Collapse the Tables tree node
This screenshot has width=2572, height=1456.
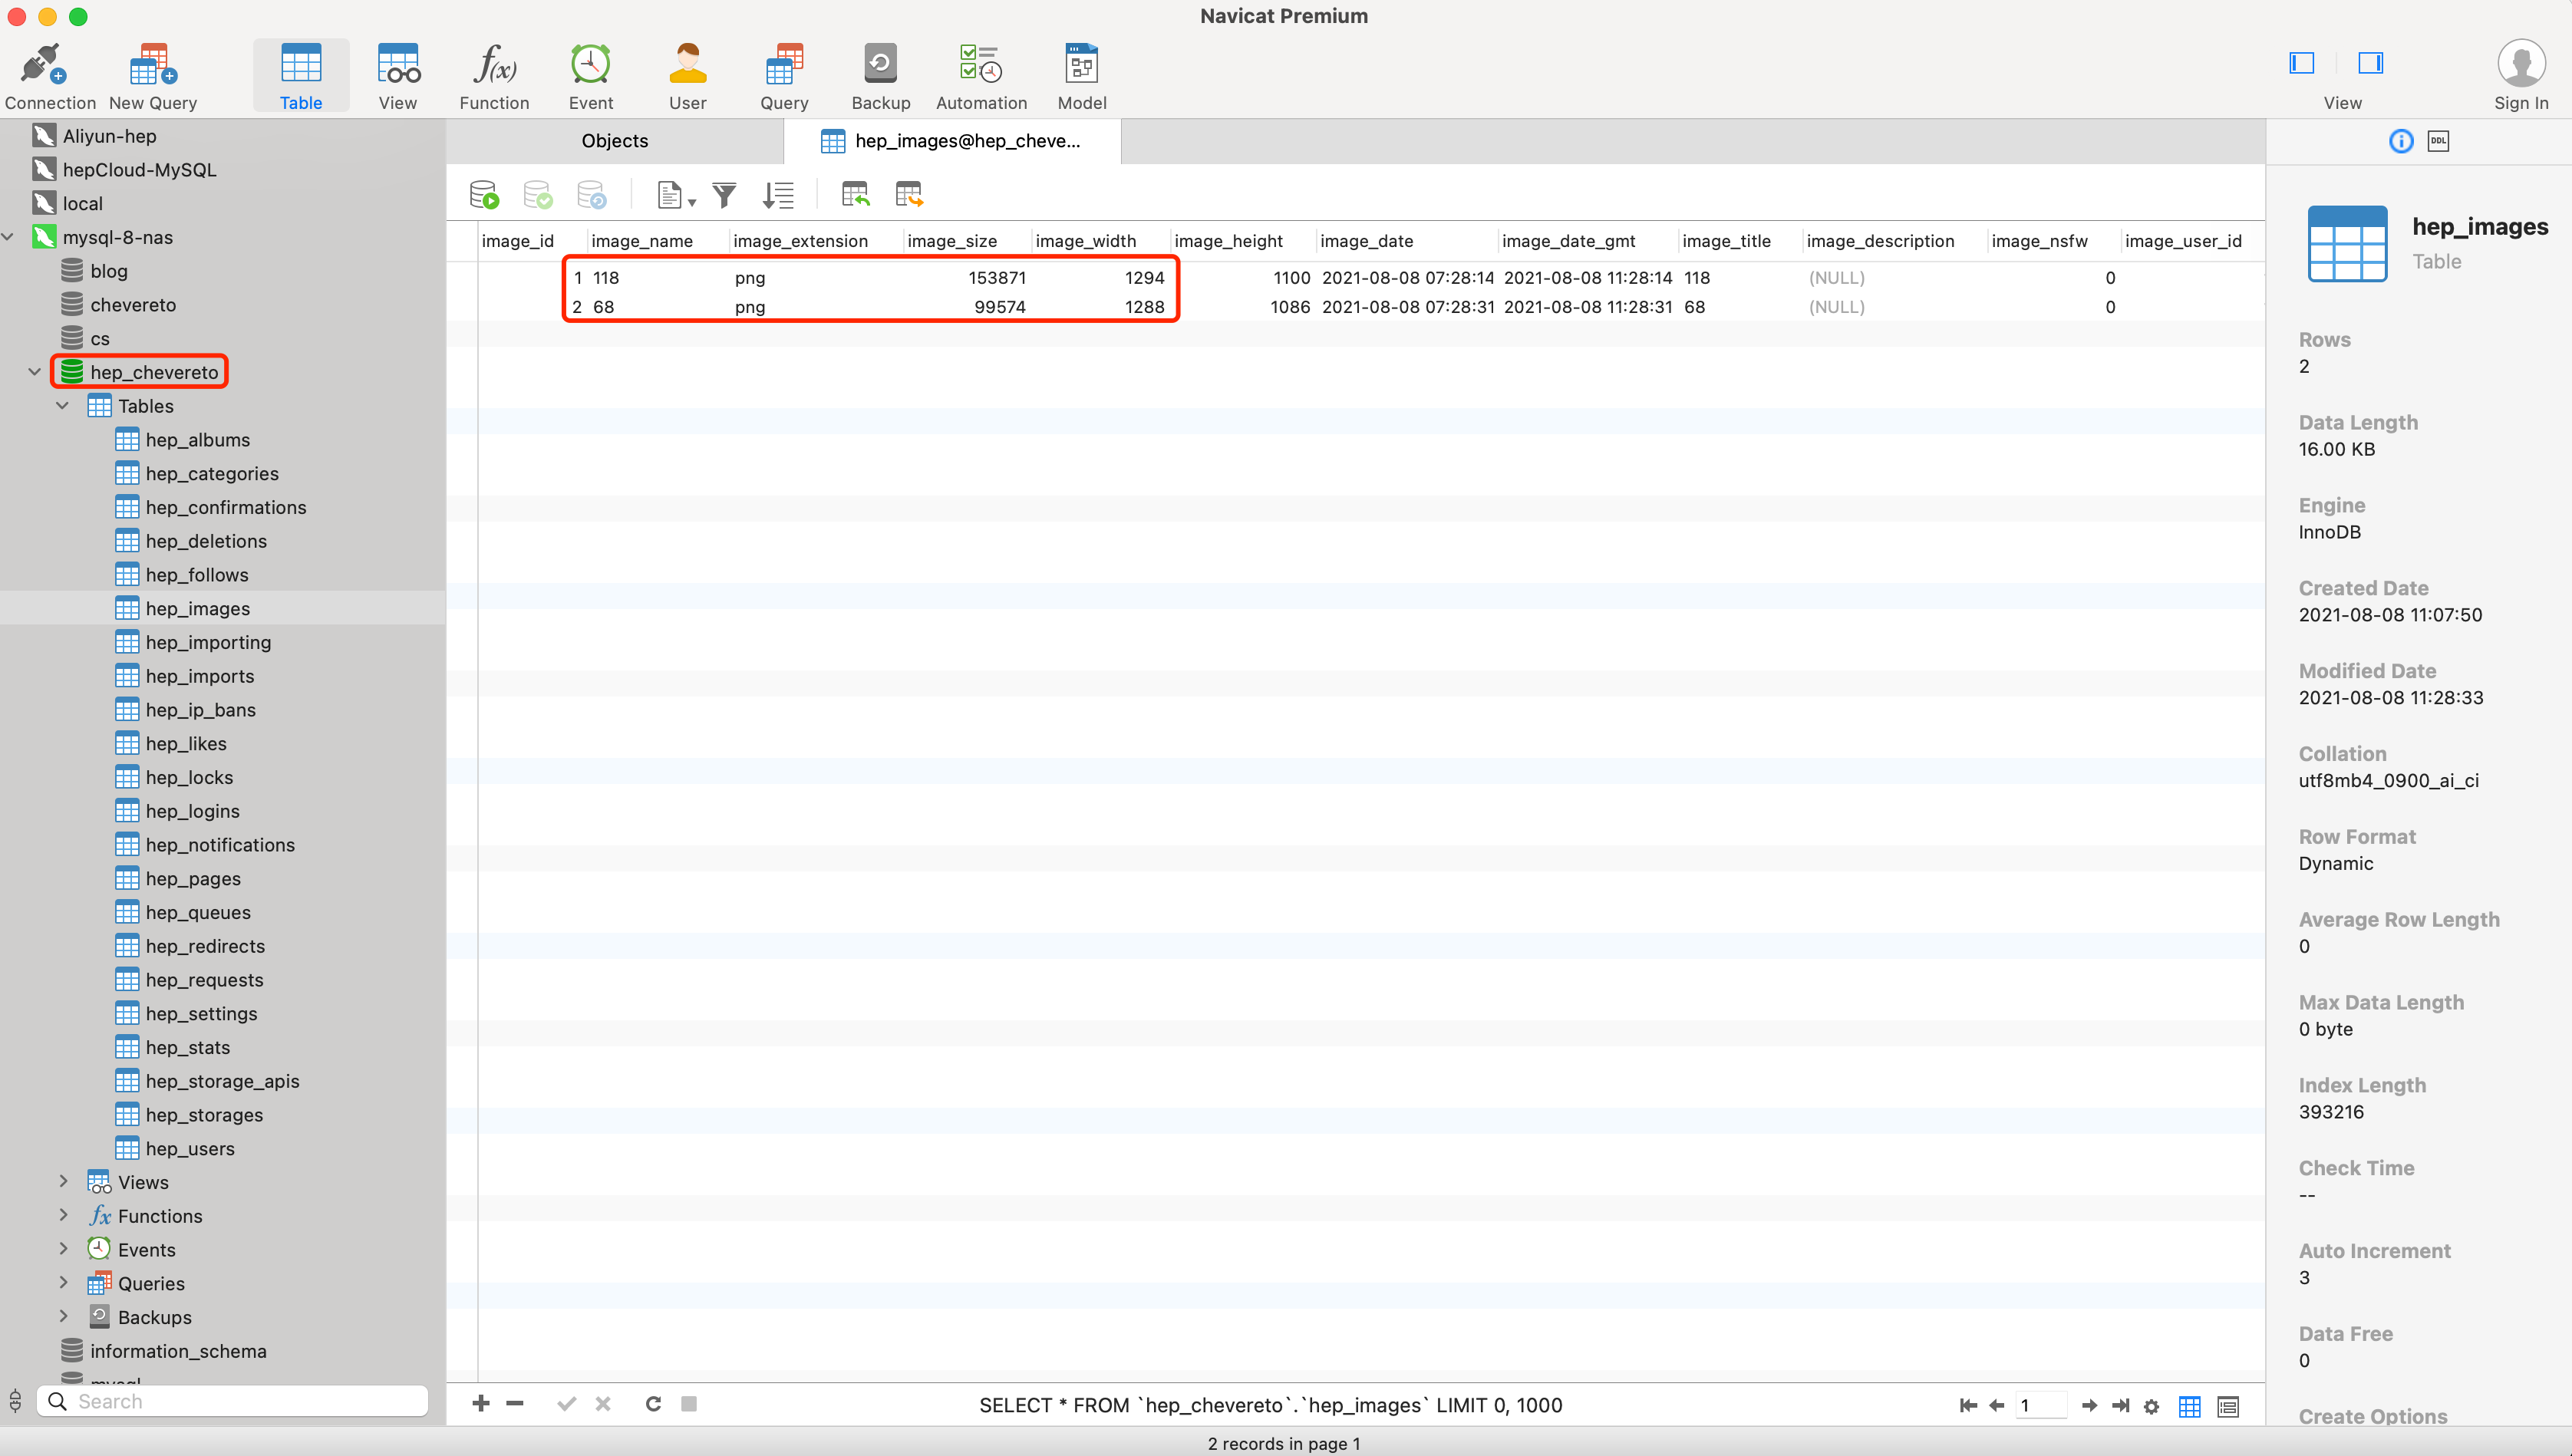tap(63, 406)
